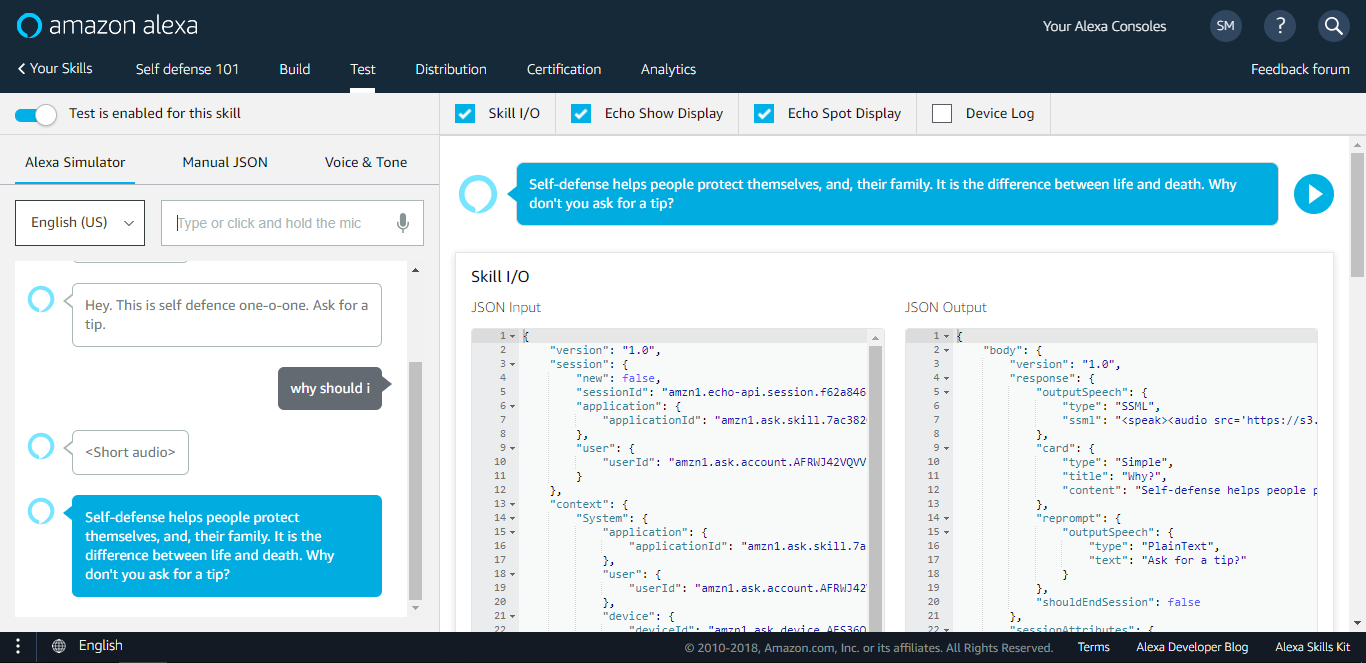Click the Alexa ring beside Short audio
The width and height of the screenshot is (1366, 663).
tap(41, 445)
